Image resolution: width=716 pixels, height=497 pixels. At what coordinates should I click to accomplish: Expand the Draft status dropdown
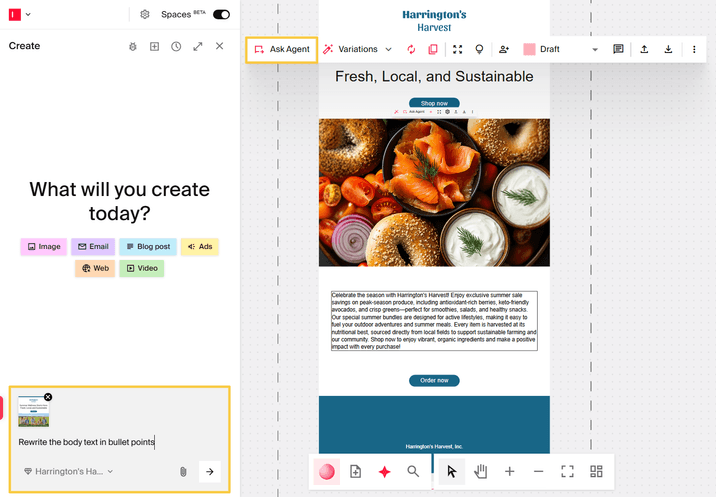click(x=594, y=49)
